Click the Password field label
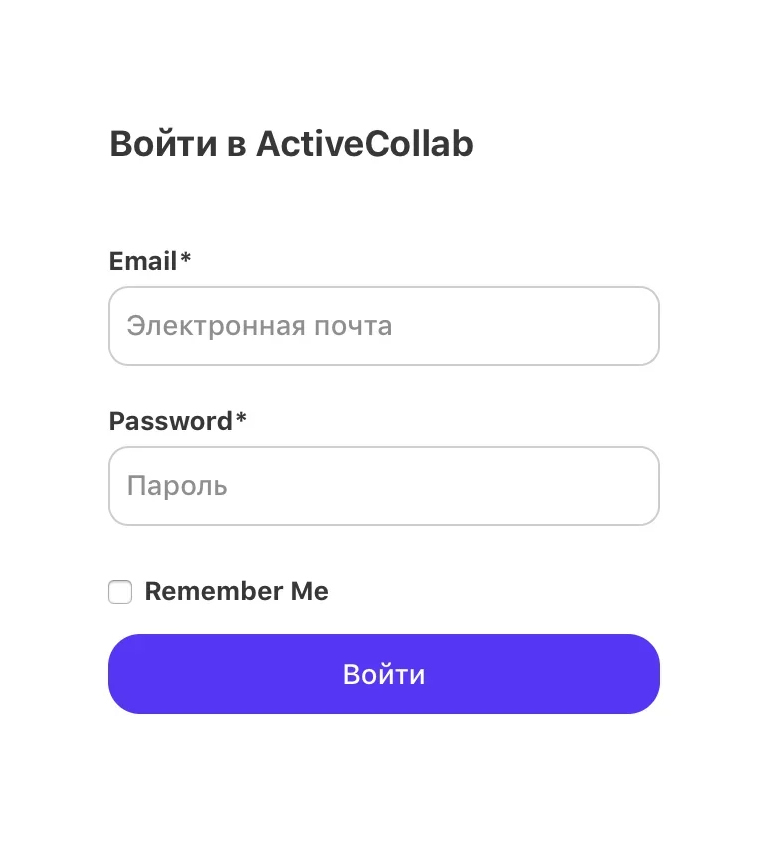783x845 pixels. click(x=170, y=421)
